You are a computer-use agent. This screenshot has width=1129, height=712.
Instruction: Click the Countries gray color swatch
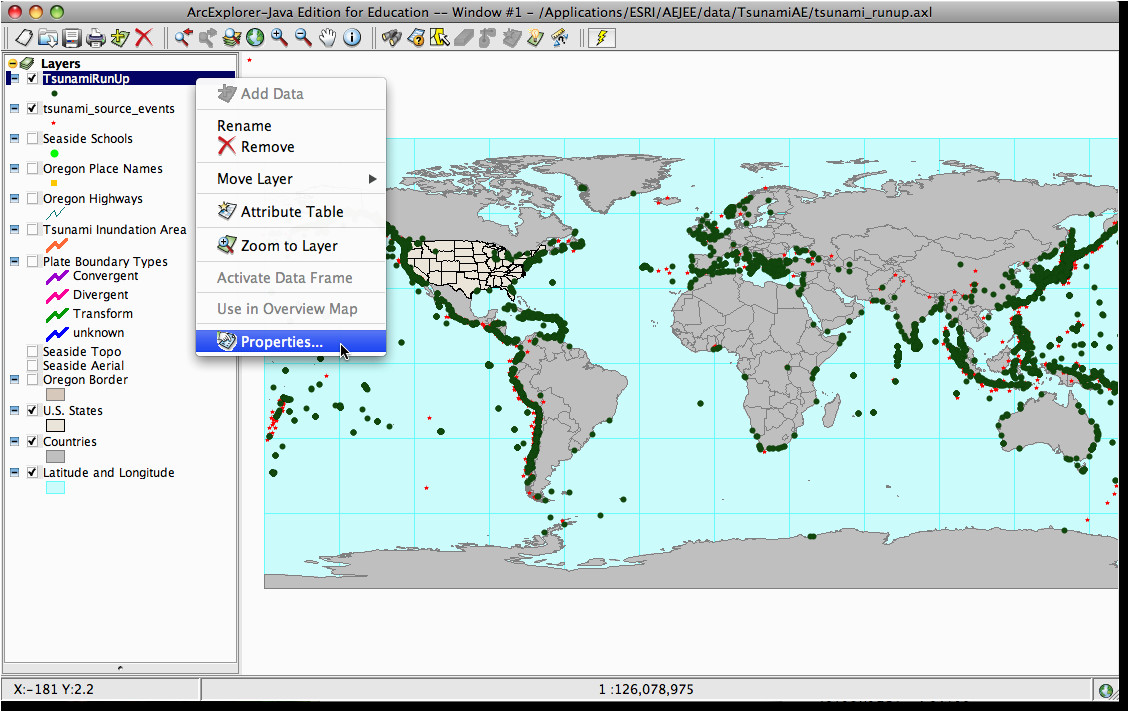[55, 456]
